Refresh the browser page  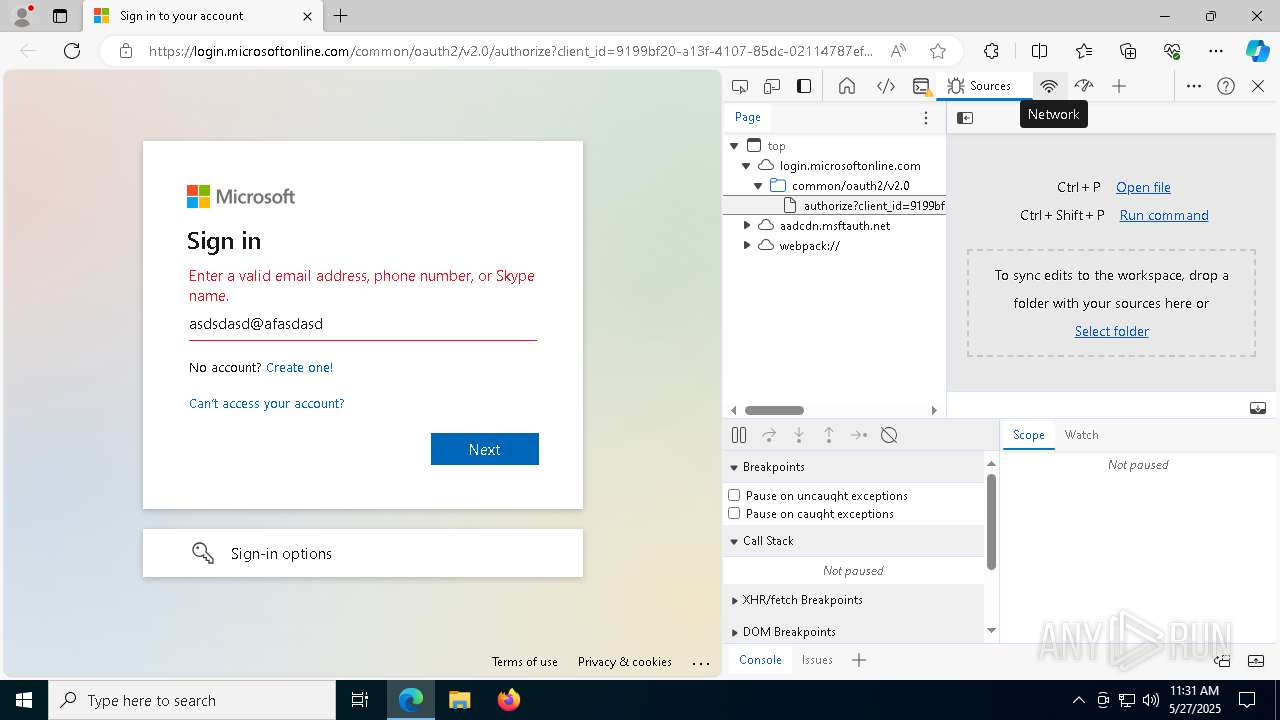(x=72, y=51)
